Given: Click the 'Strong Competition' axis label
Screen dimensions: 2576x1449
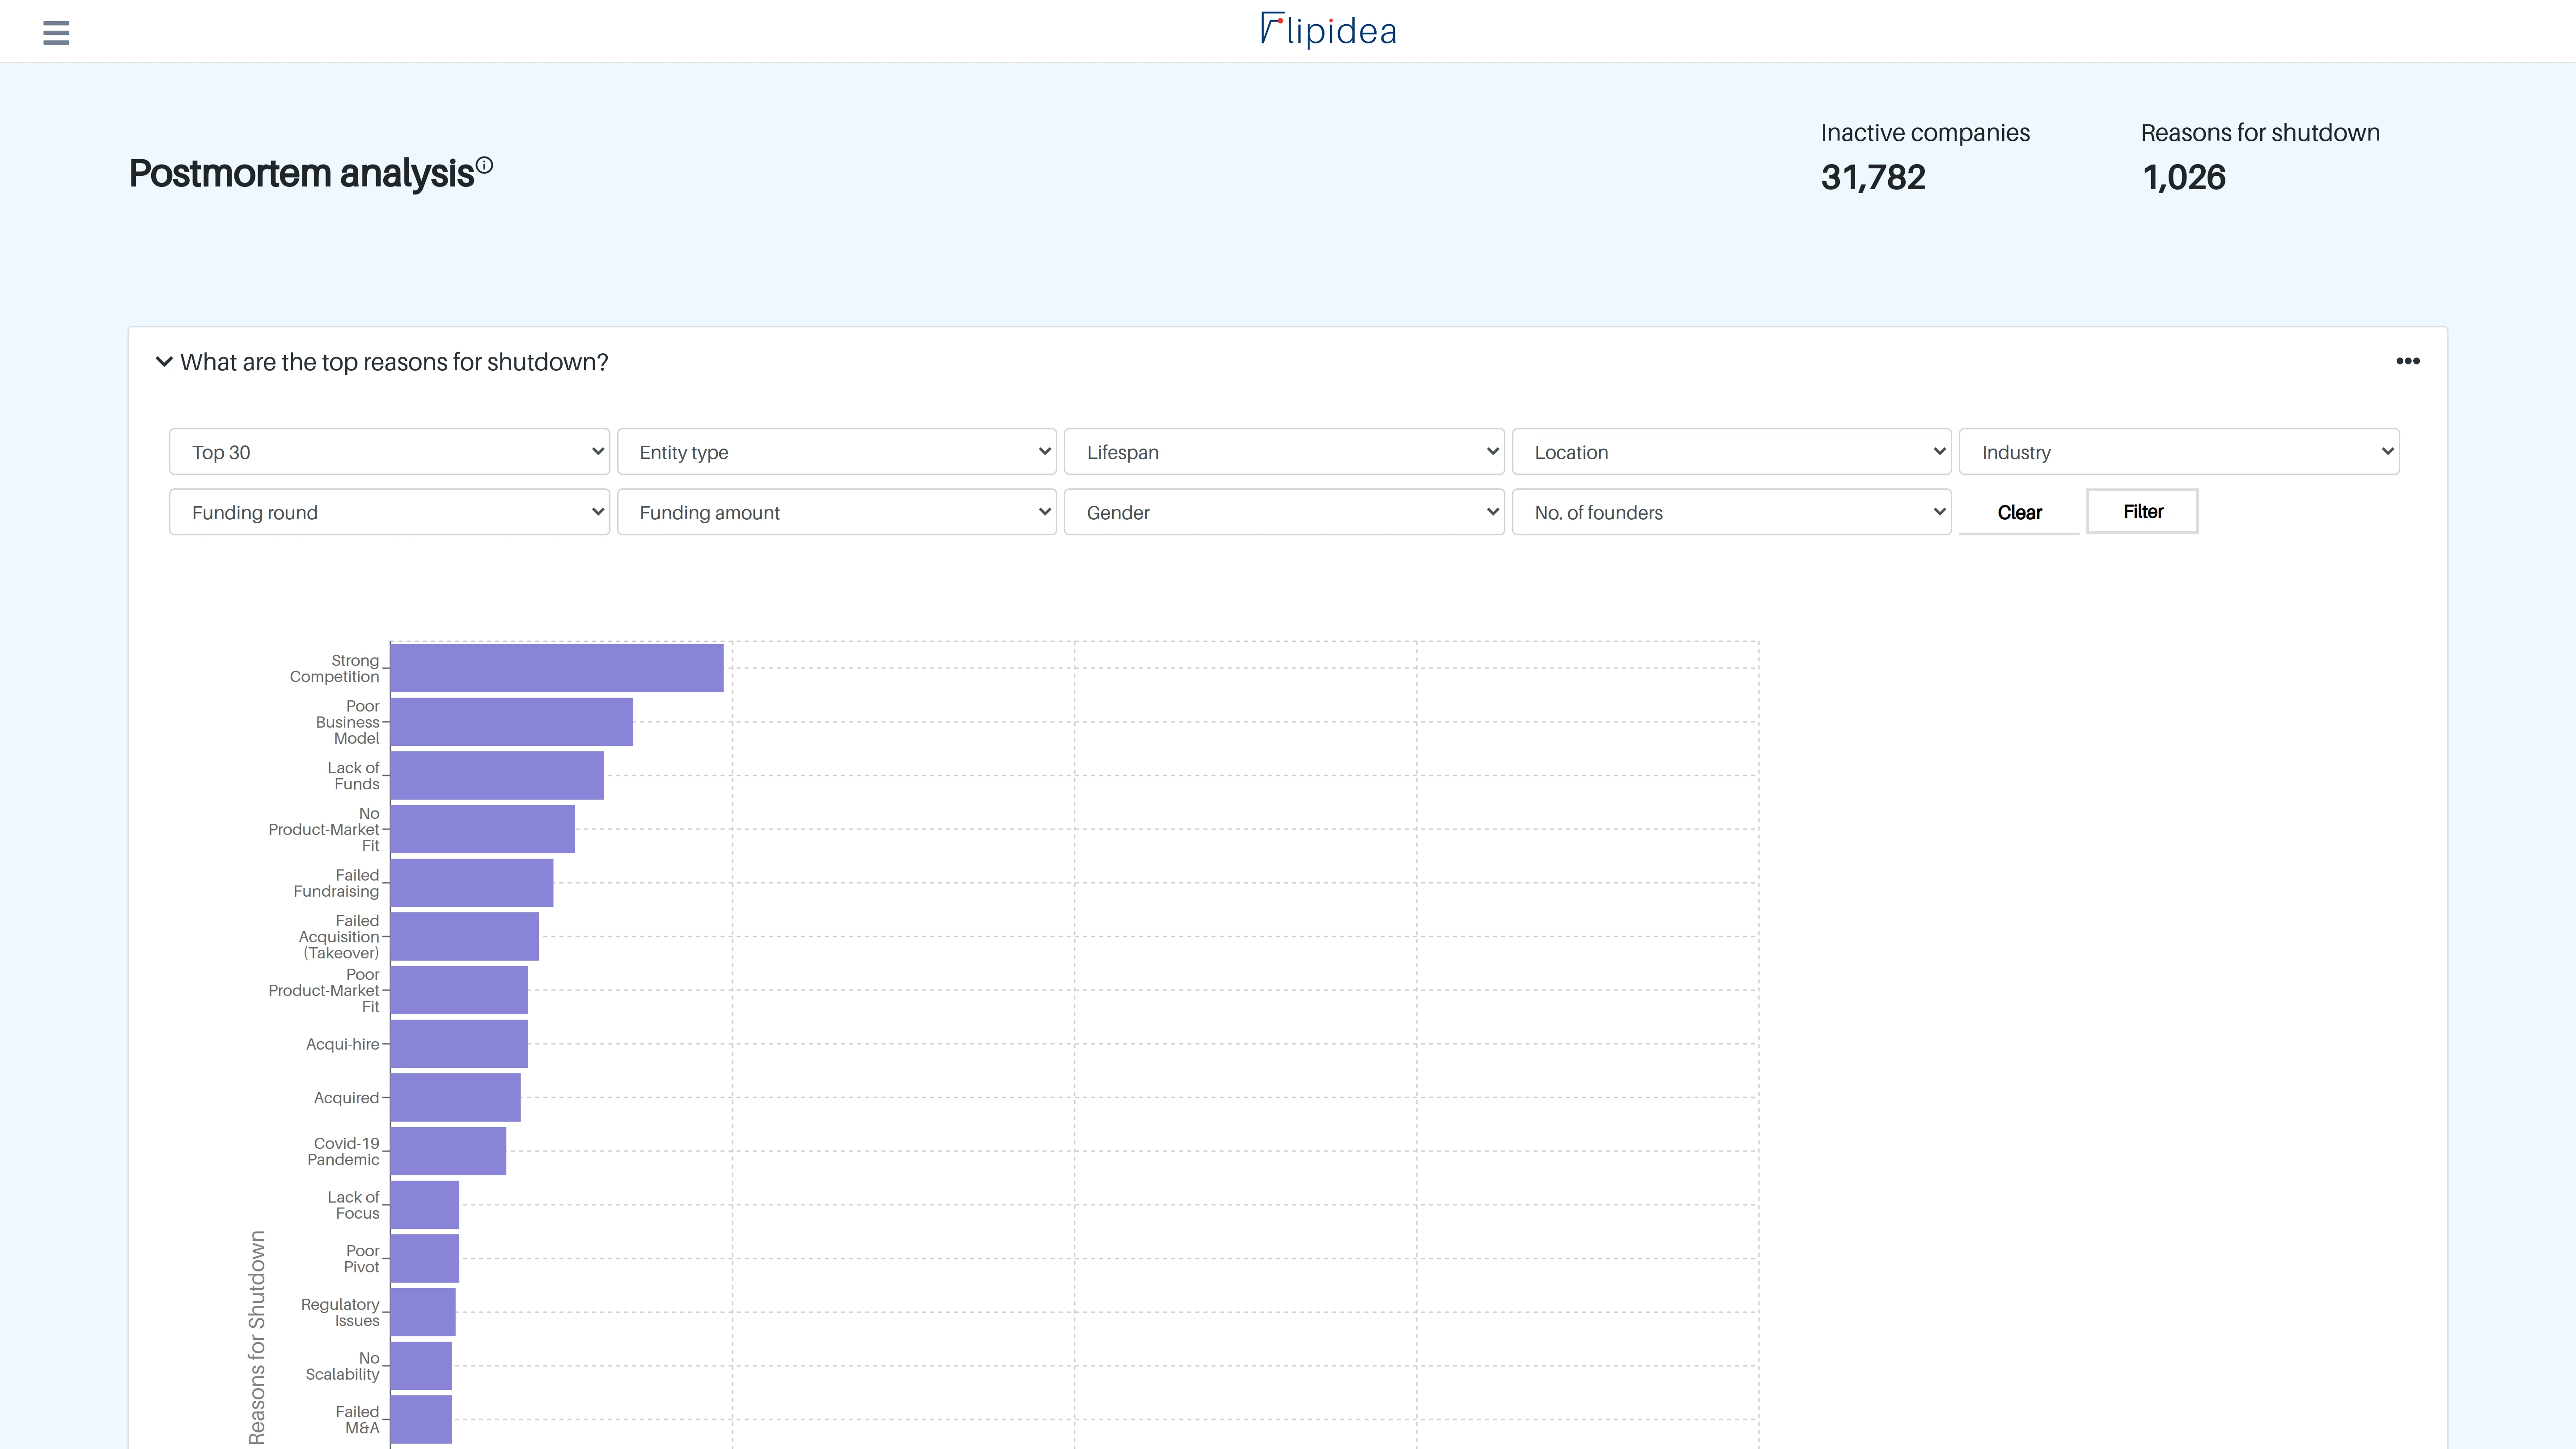Looking at the screenshot, I should pyautogui.click(x=335, y=668).
